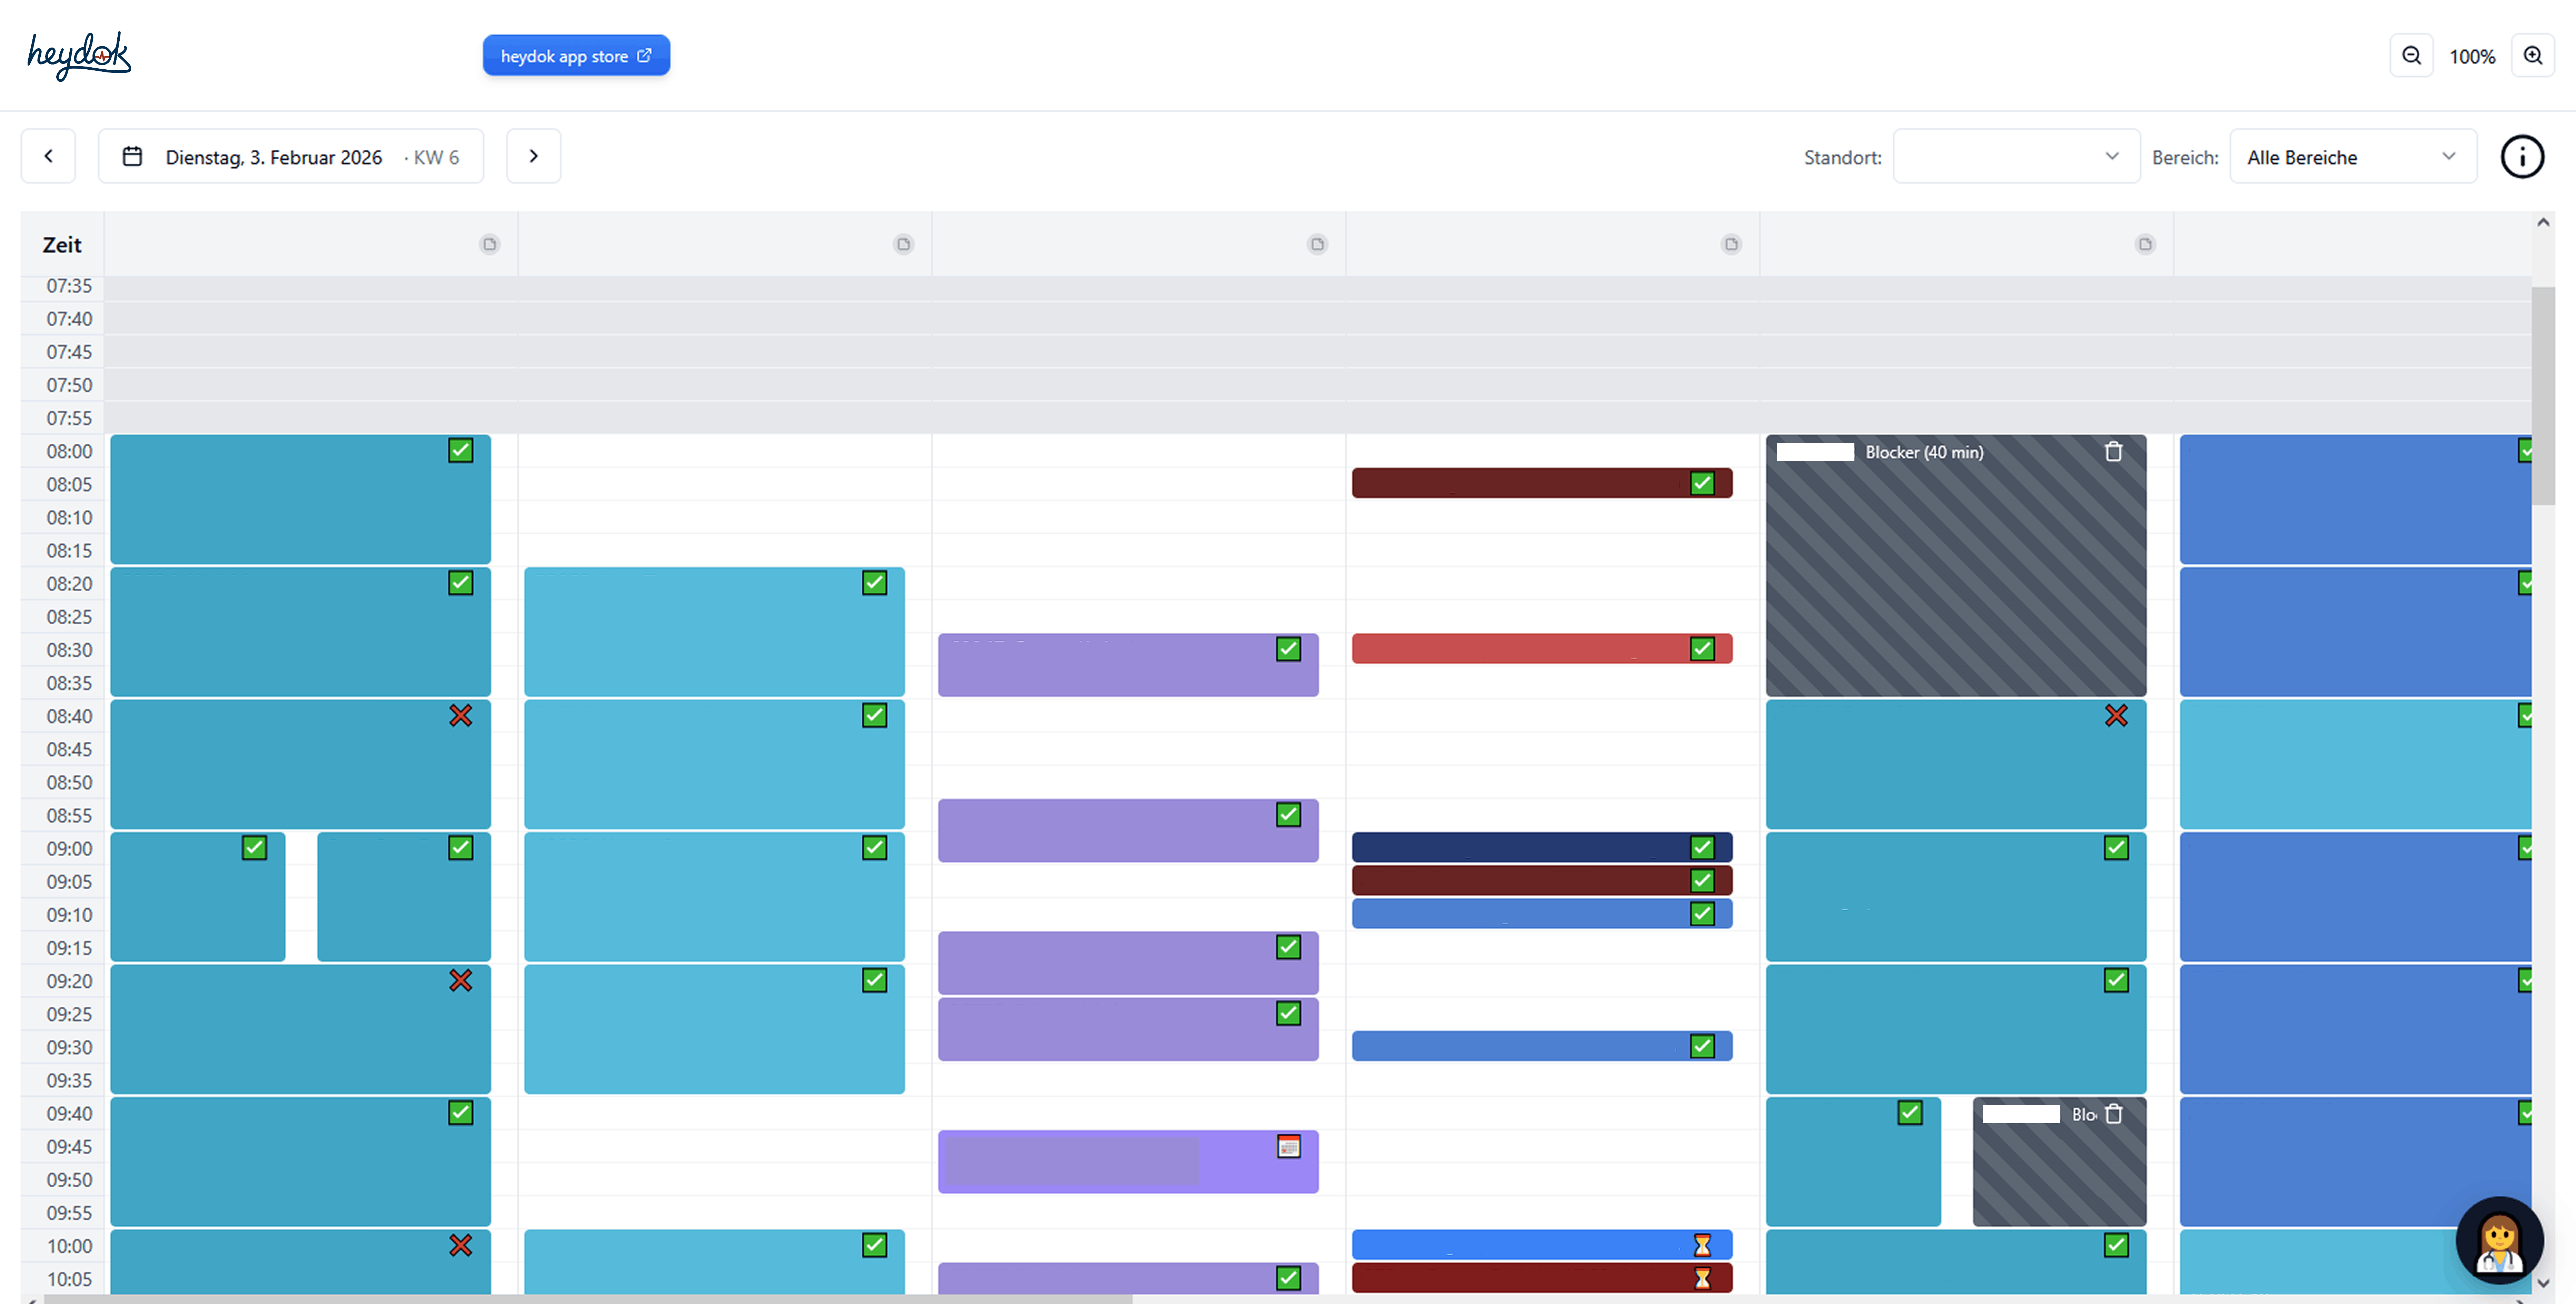Click the heydok logo
2576x1304 pixels.
(x=79, y=56)
